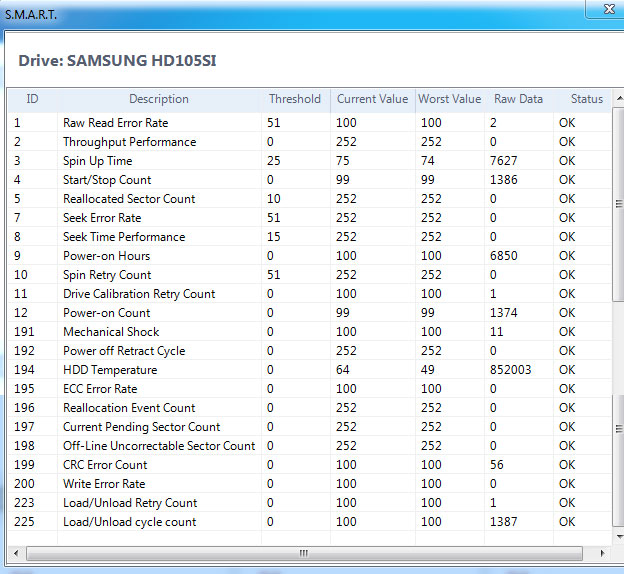
Task: Select the Current Pending Sector Count row
Action: click(309, 427)
